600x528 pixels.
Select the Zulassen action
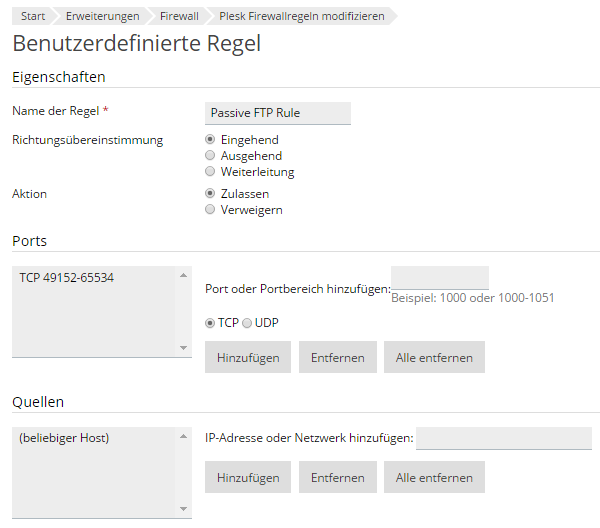click(x=210, y=193)
